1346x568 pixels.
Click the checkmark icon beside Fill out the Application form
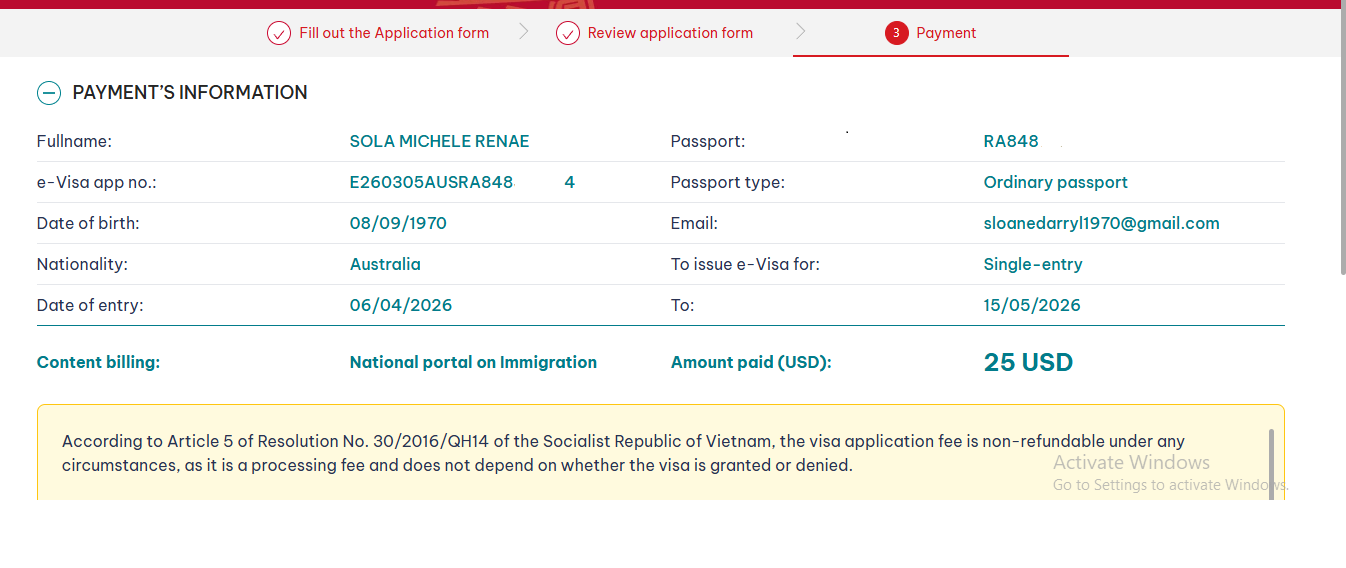(279, 33)
